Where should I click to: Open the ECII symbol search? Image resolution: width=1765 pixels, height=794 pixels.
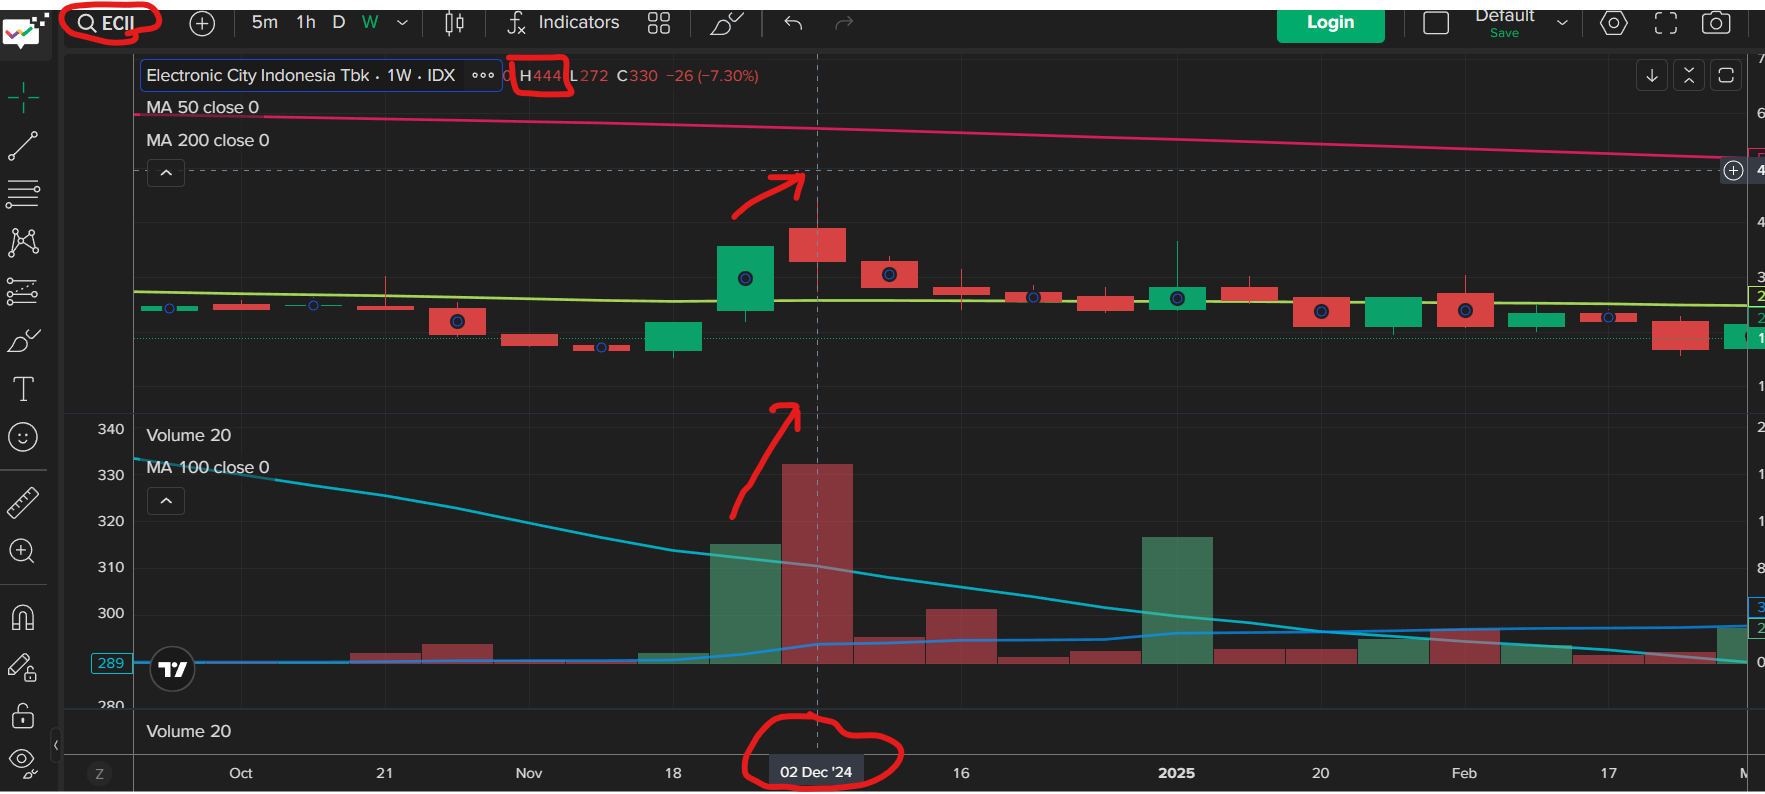pos(107,23)
